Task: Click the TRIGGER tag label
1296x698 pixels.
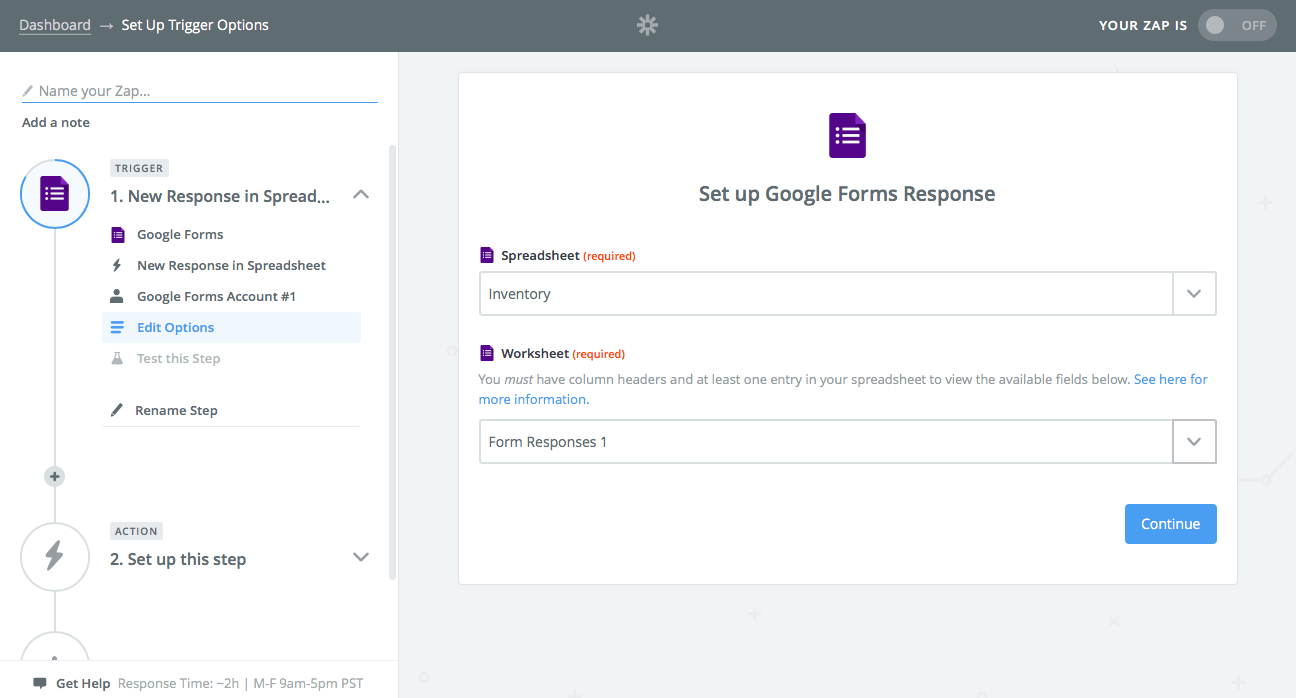Action: 139,168
